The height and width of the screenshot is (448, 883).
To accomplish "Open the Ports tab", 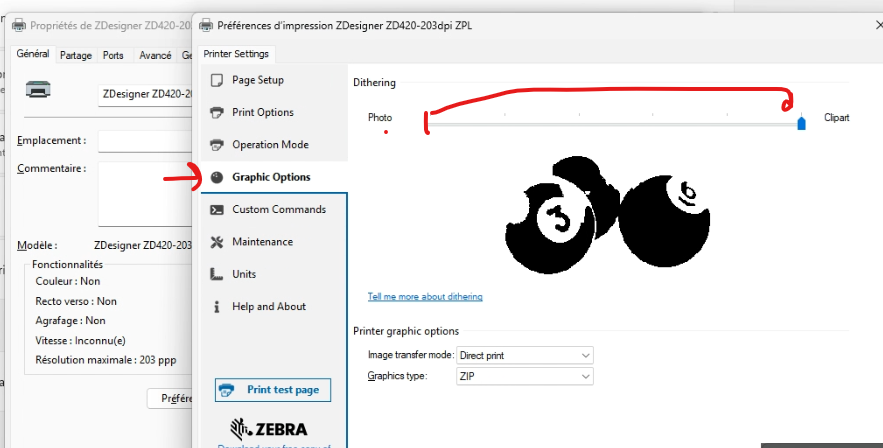I will click(x=113, y=56).
